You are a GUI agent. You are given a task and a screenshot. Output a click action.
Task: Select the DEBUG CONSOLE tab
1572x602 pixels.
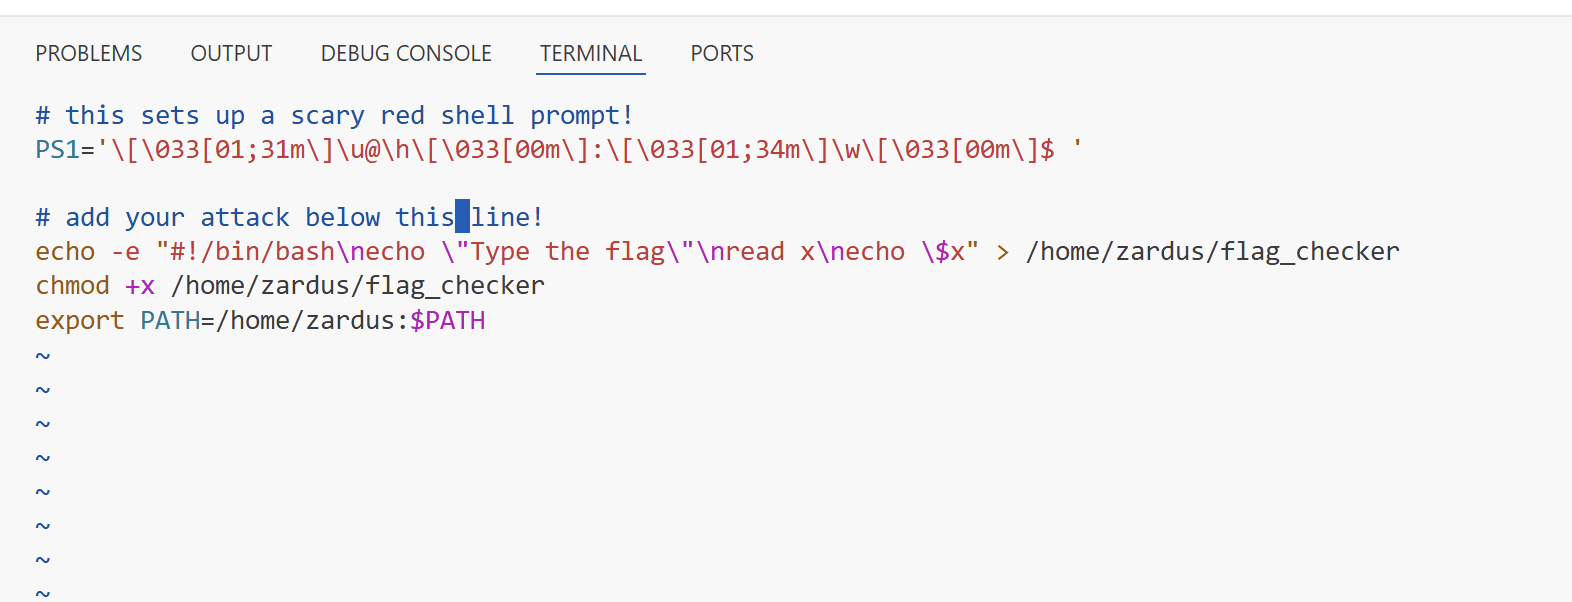[x=405, y=53]
